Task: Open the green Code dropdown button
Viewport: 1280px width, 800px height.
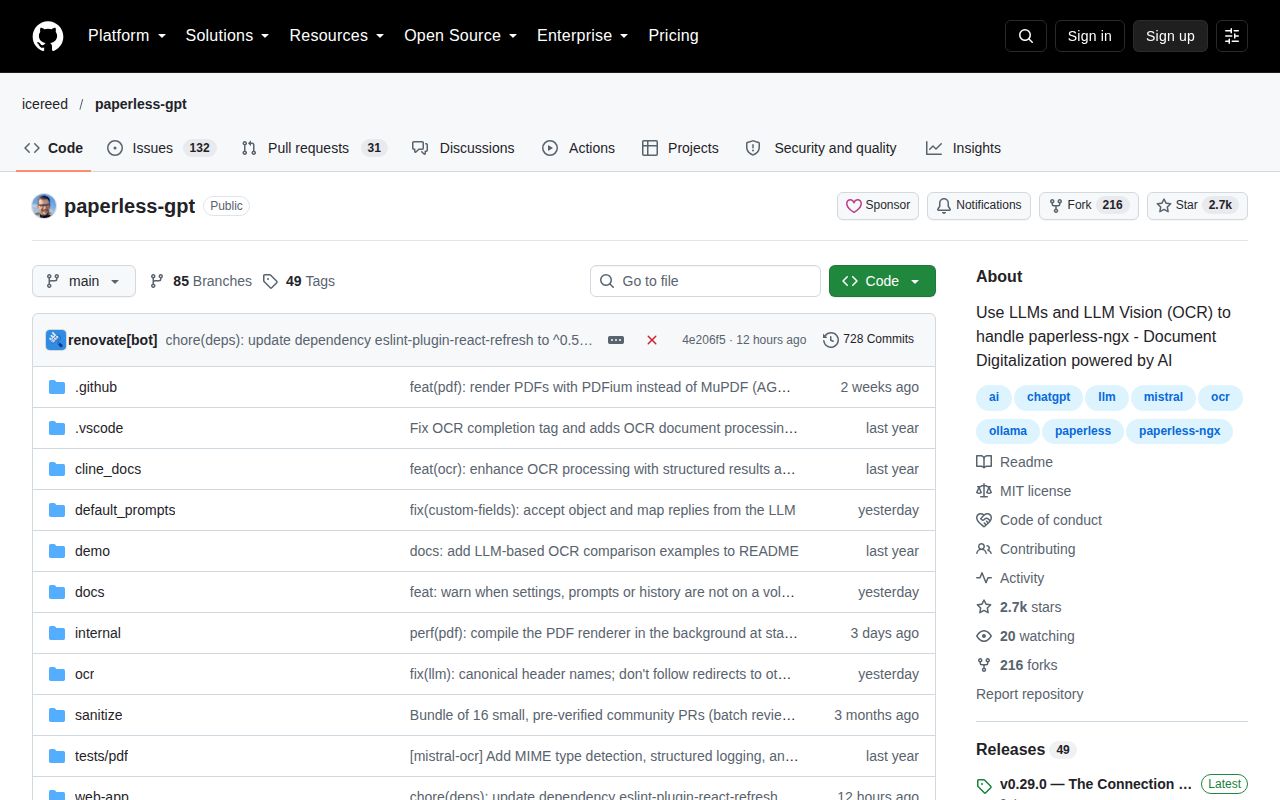Action: click(882, 281)
